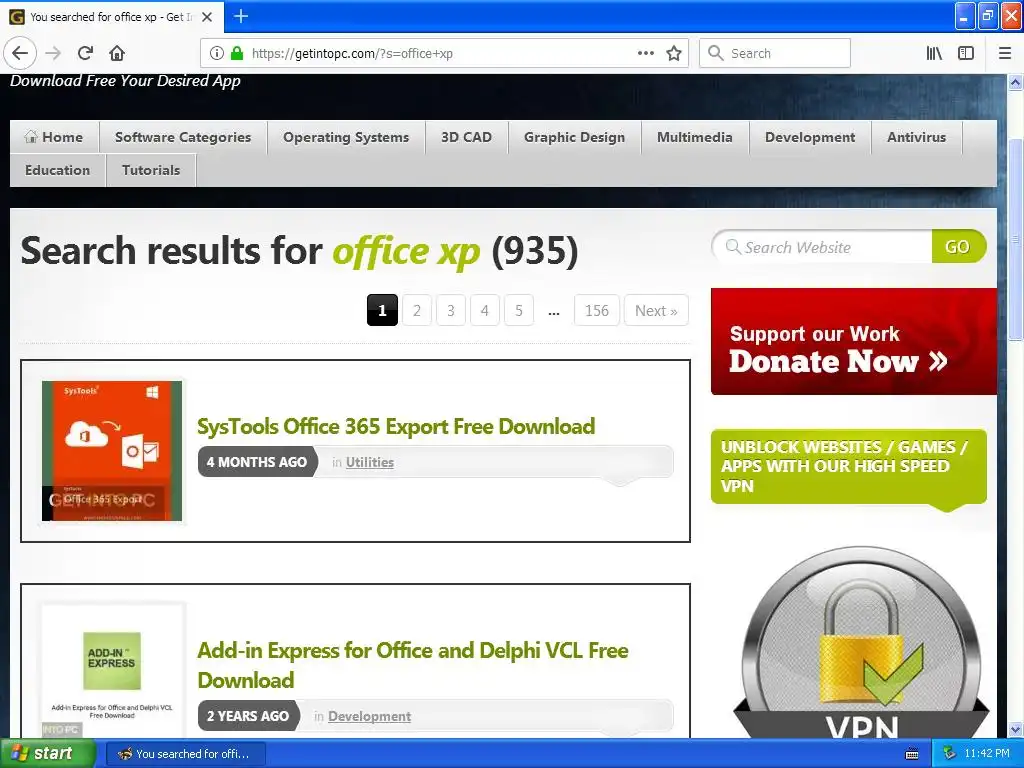Screen dimensions: 1024x768
Task: Open the 3D CAD menu item
Action: click(x=466, y=137)
